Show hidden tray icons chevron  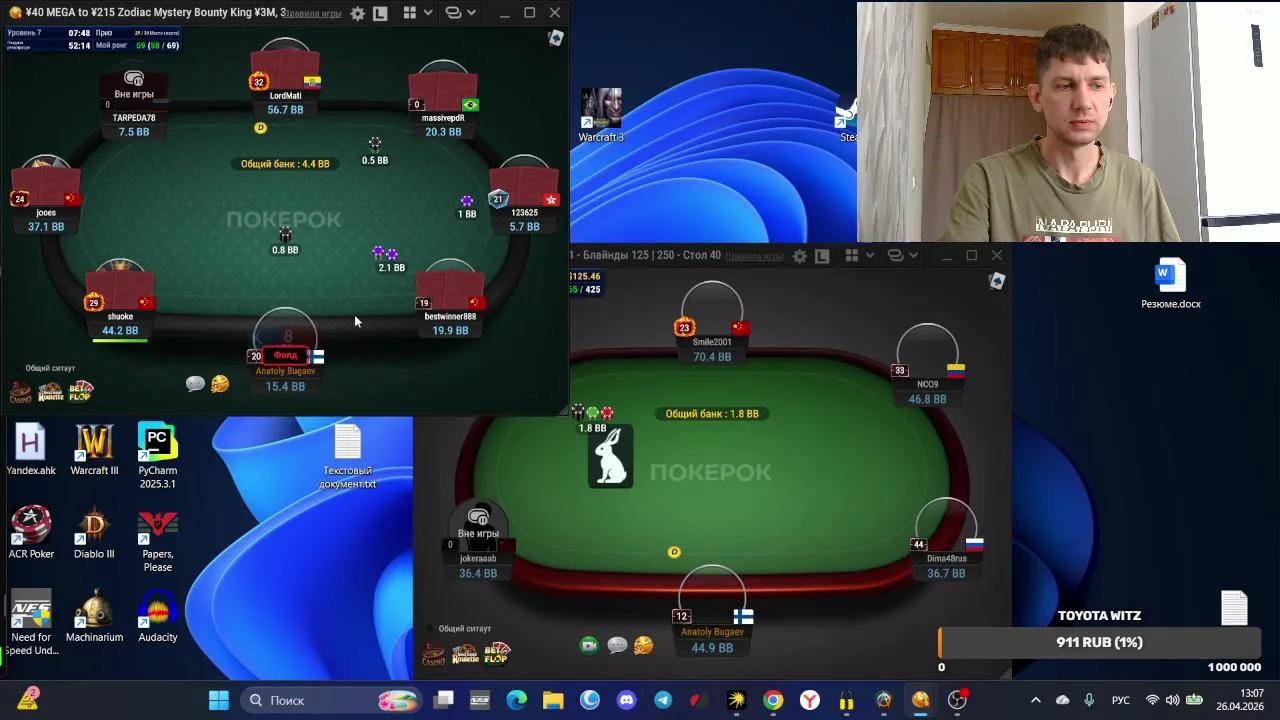[x=1035, y=700]
